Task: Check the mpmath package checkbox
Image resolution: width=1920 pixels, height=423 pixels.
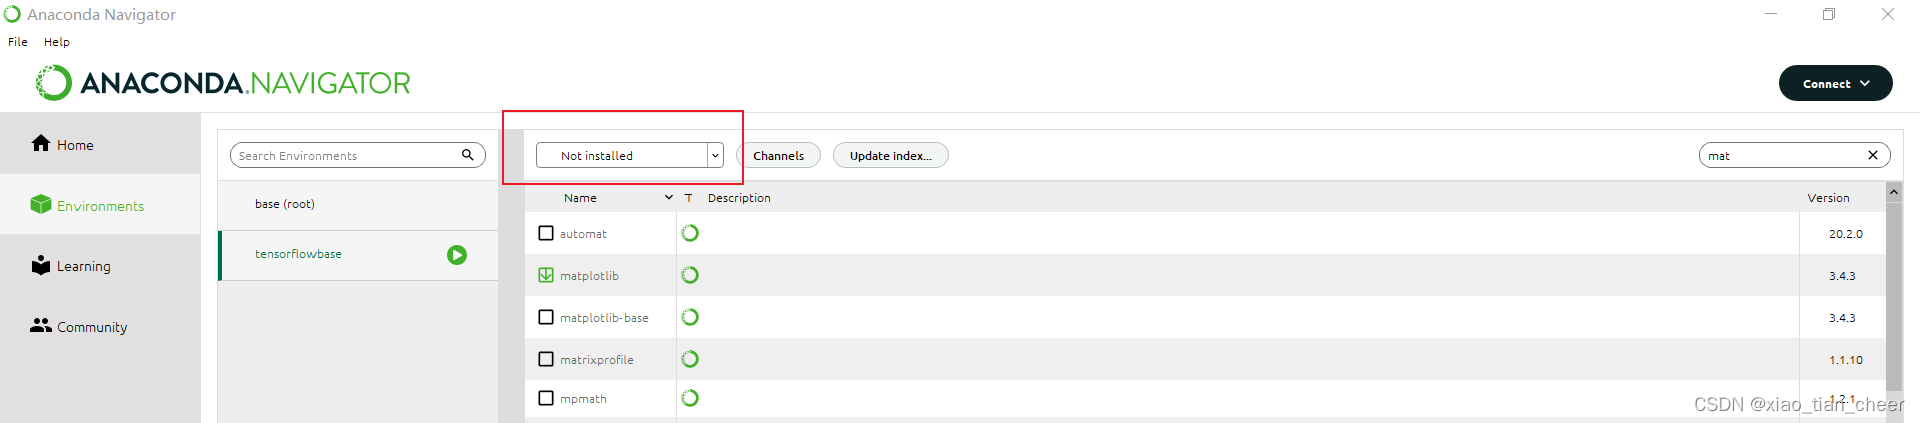Action: pyautogui.click(x=546, y=398)
